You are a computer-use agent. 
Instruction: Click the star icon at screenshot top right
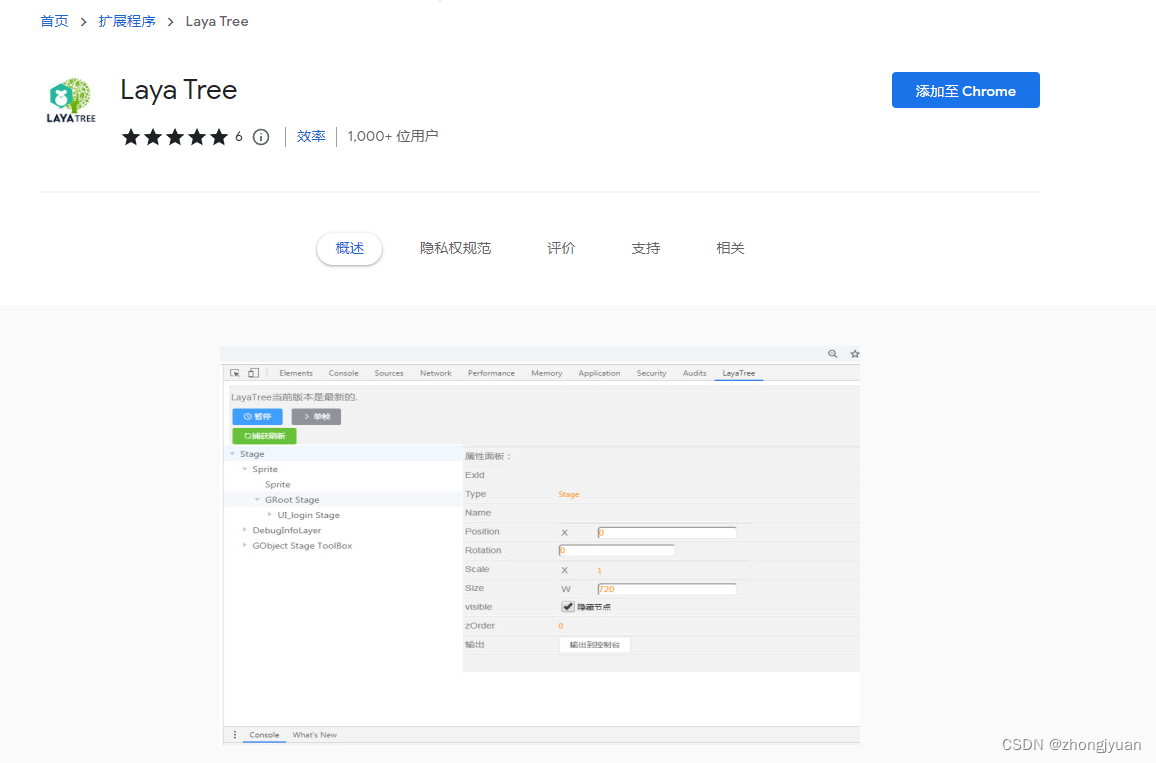854,354
